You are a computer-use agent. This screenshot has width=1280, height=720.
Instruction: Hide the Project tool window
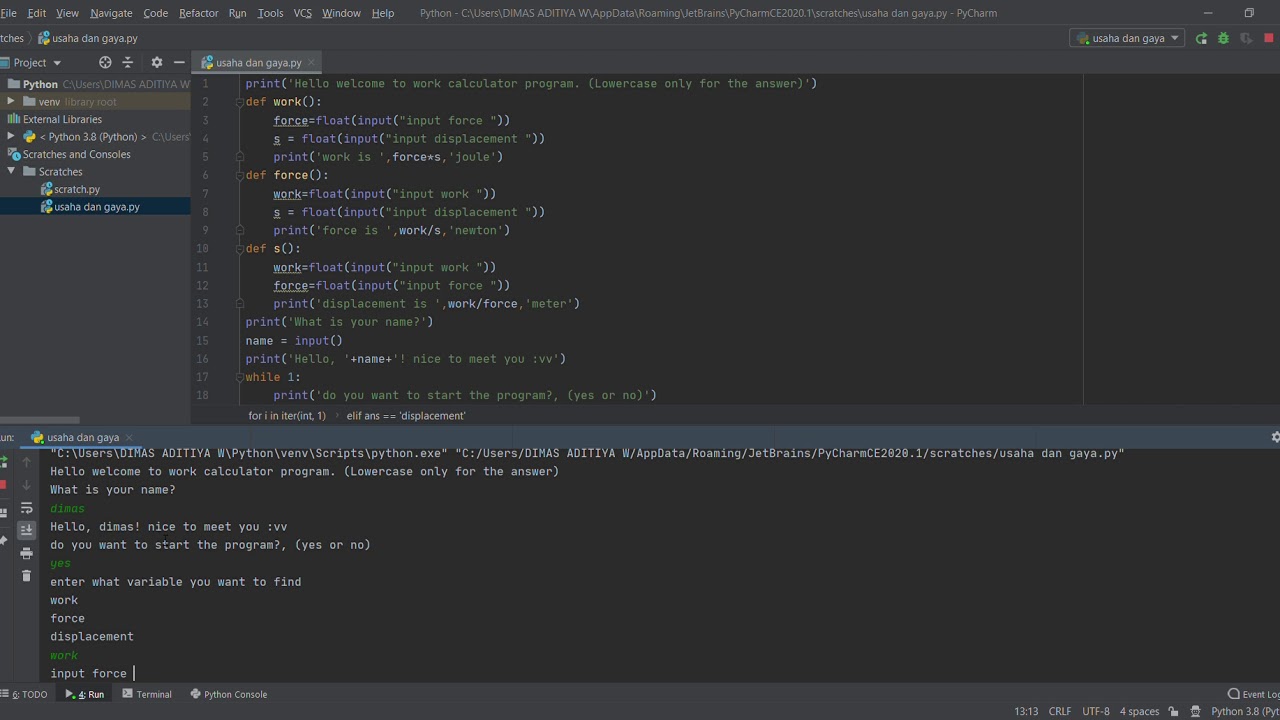[x=179, y=62]
